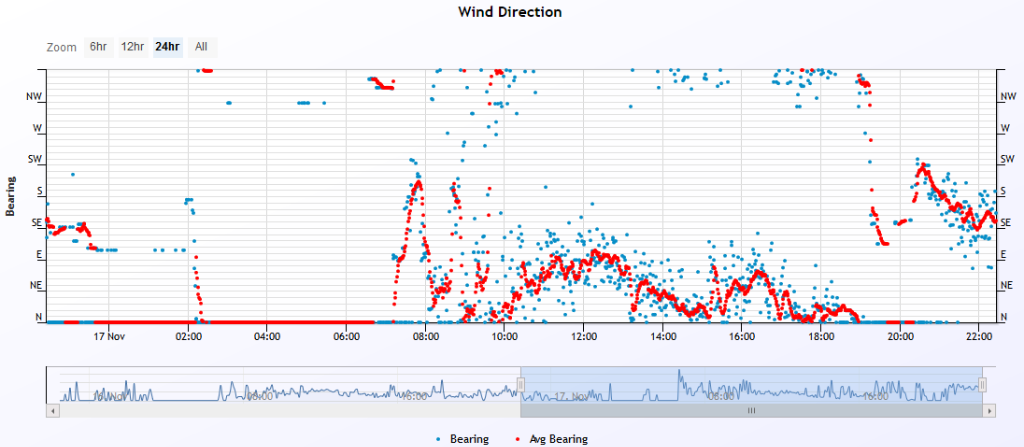Click the 16:00 x-axis label
1024x447 pixels.
[741, 337]
